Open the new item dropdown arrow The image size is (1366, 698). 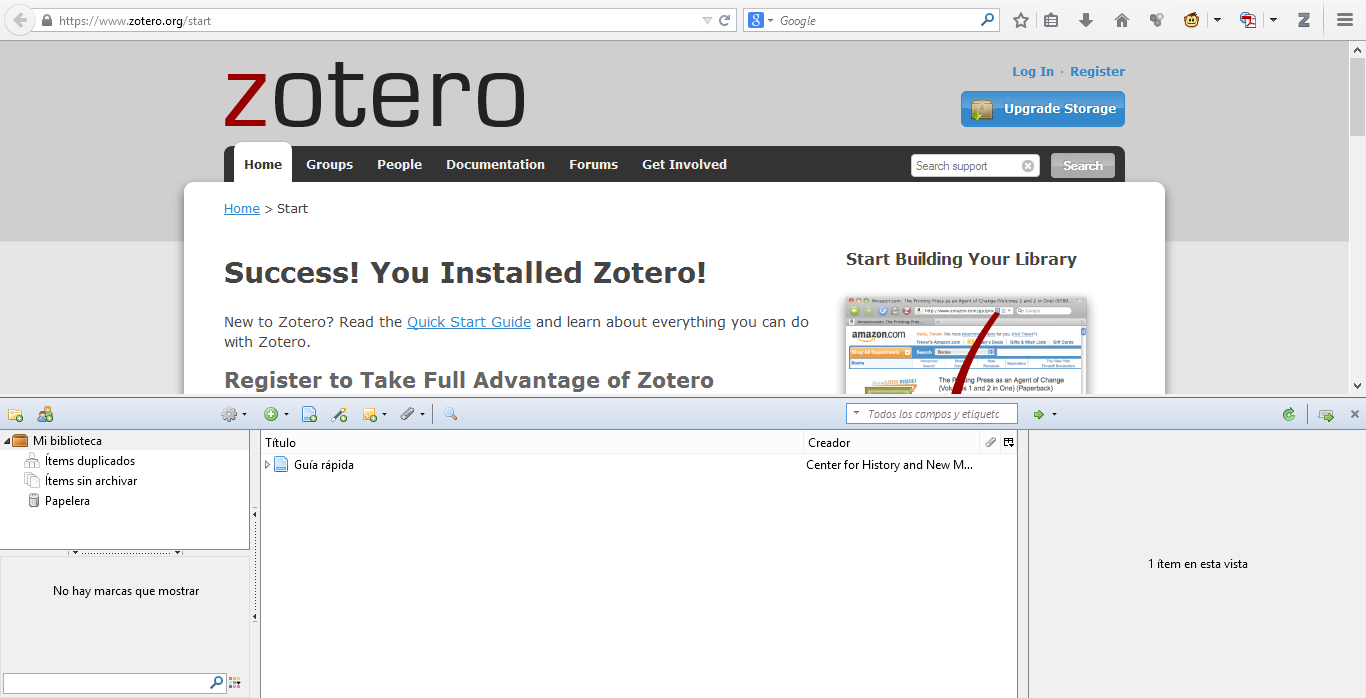click(x=284, y=413)
